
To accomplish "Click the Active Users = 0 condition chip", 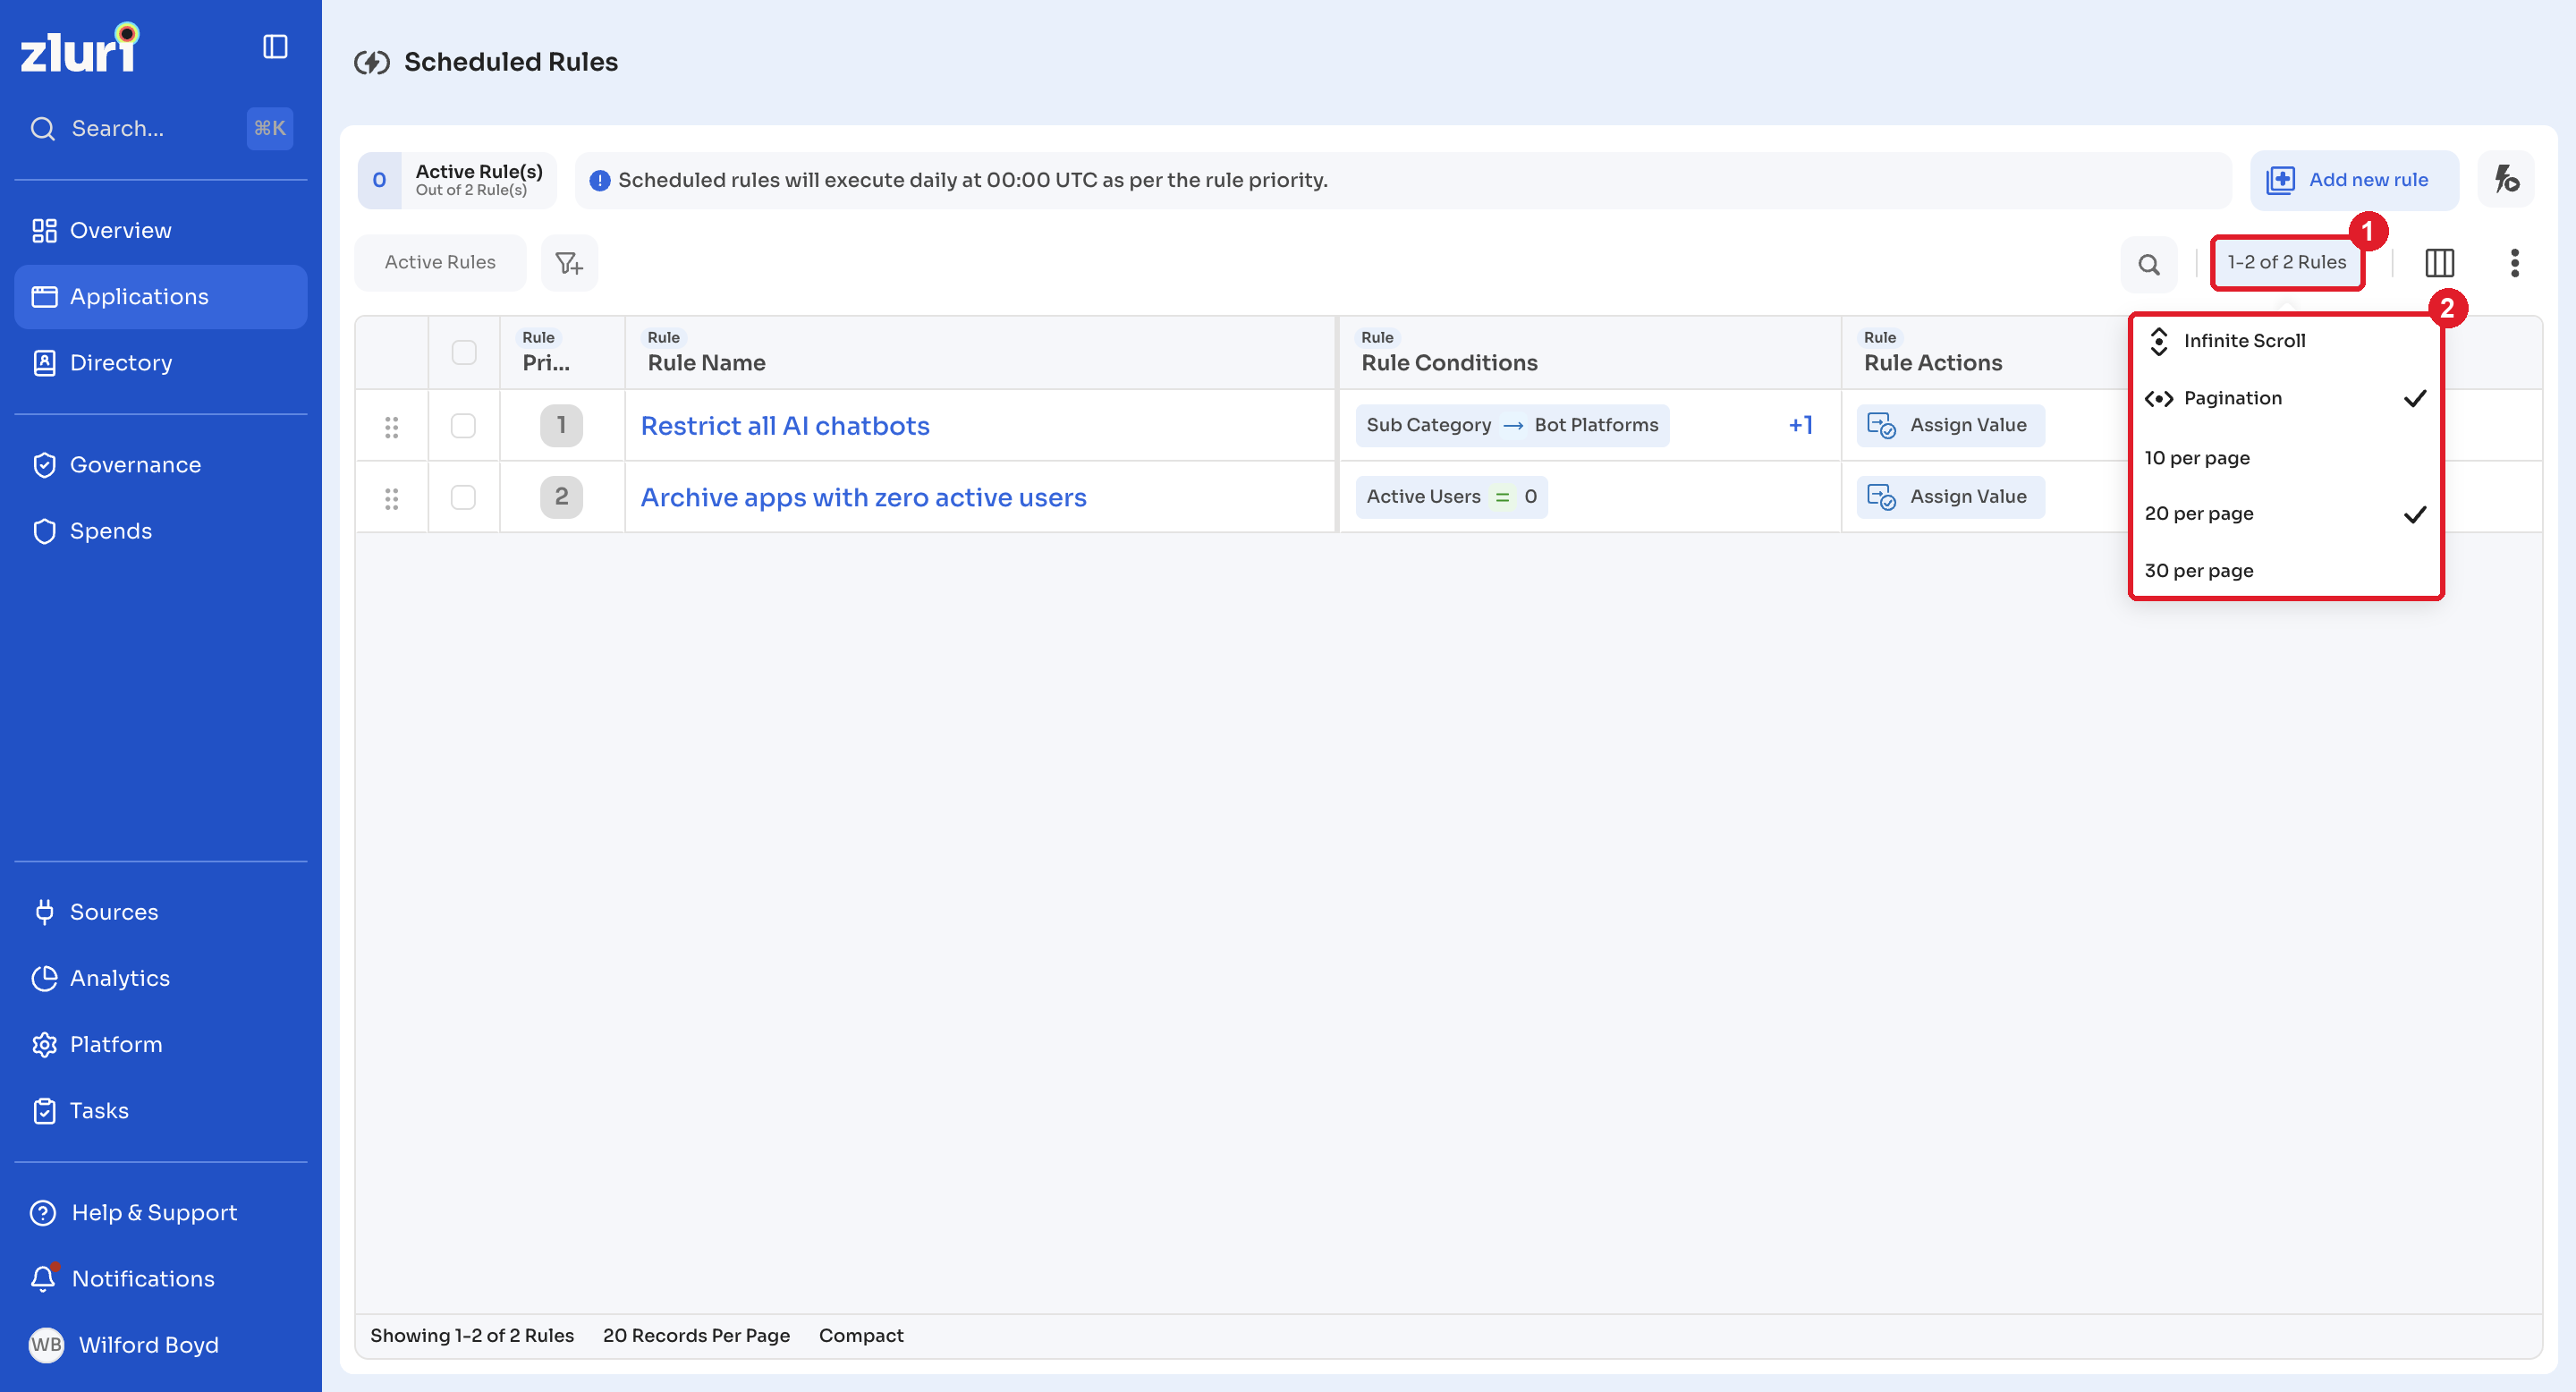I will [x=1451, y=497].
